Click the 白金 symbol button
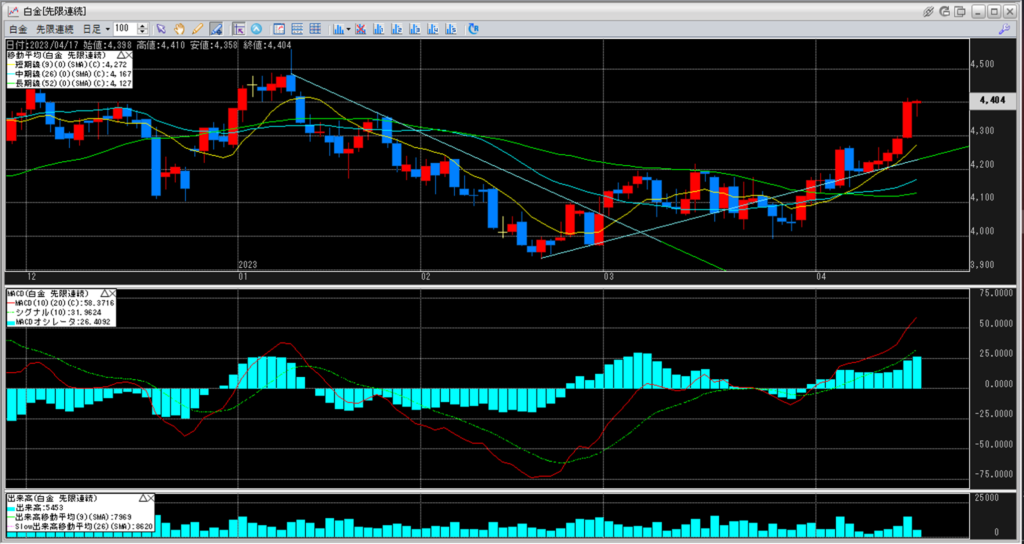The height and width of the screenshot is (544, 1024). (x=18, y=29)
